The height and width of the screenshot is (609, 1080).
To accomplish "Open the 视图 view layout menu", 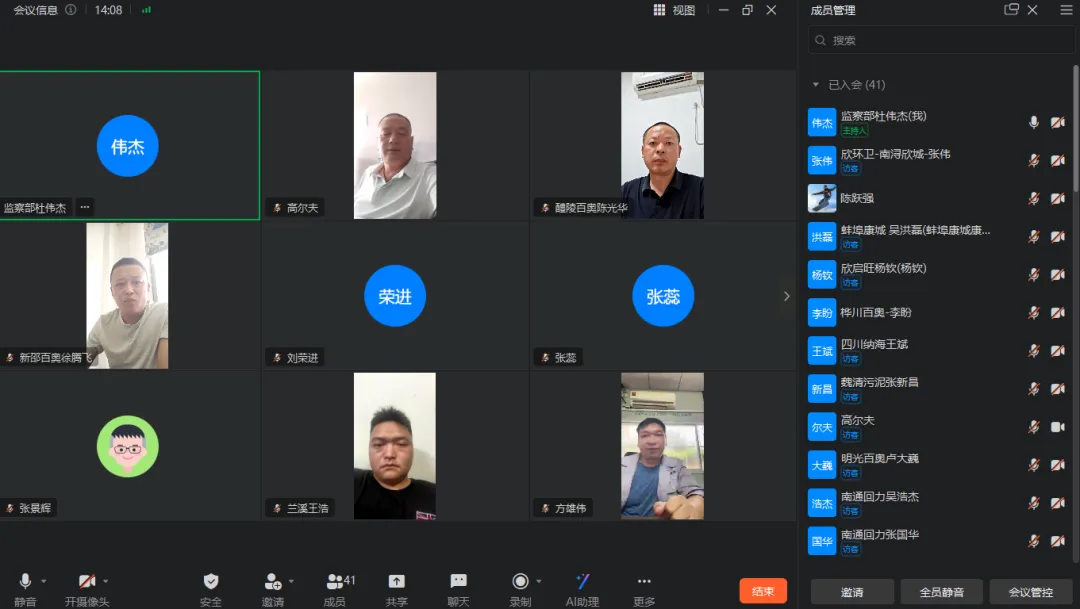I will click(674, 10).
